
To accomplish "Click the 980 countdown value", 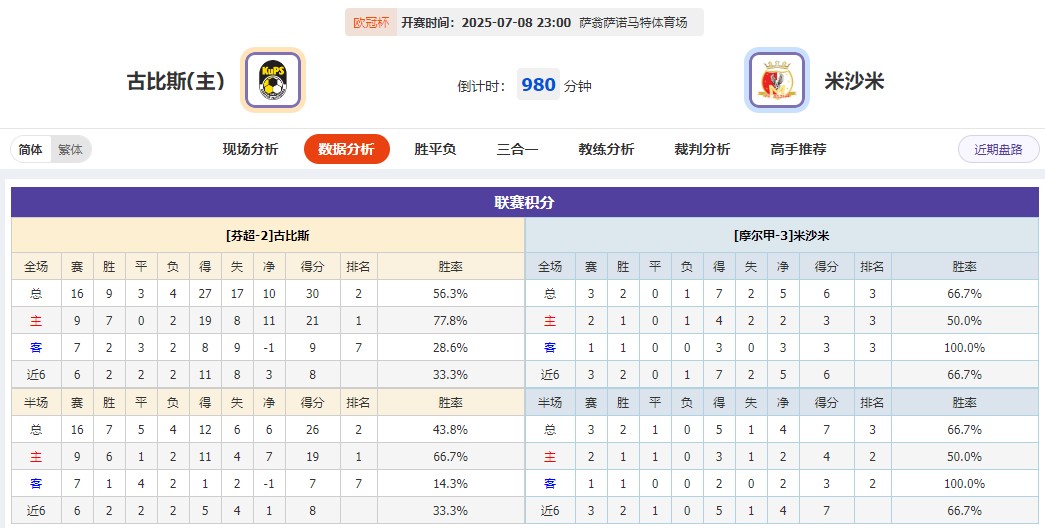I will click(x=538, y=85).
